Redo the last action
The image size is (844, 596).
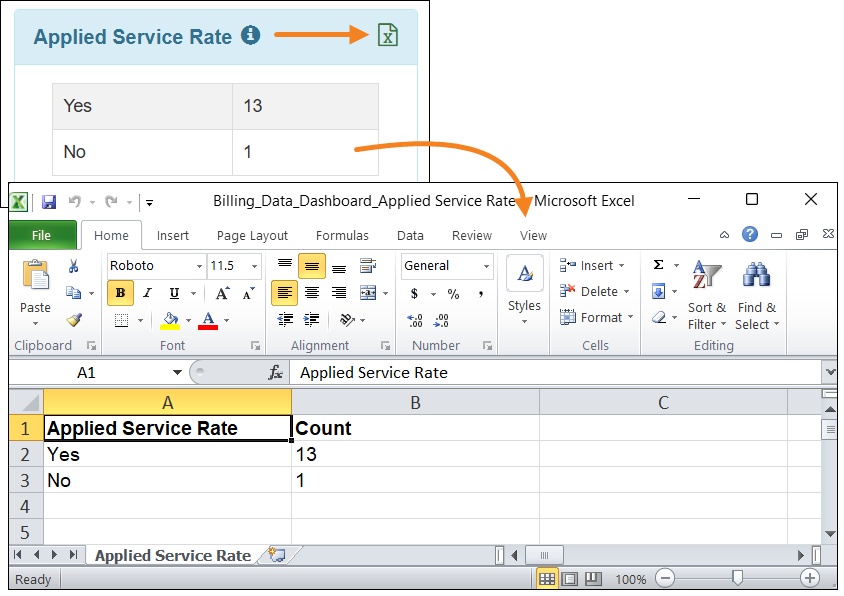[x=111, y=202]
